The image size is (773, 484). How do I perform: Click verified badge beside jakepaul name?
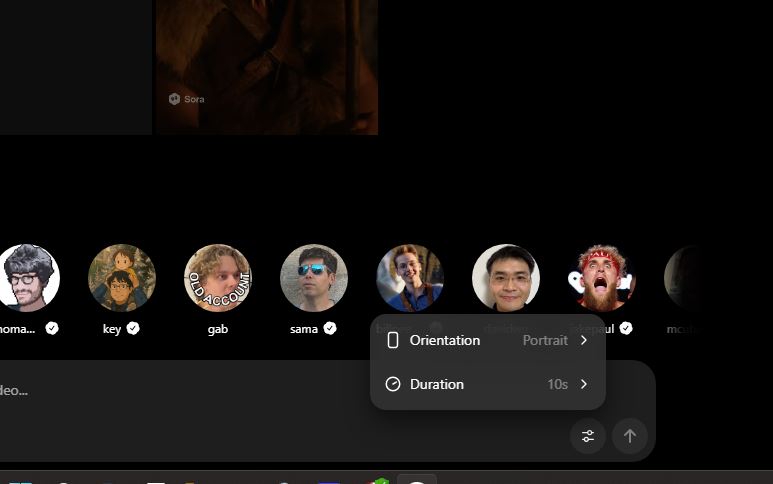[x=626, y=328]
